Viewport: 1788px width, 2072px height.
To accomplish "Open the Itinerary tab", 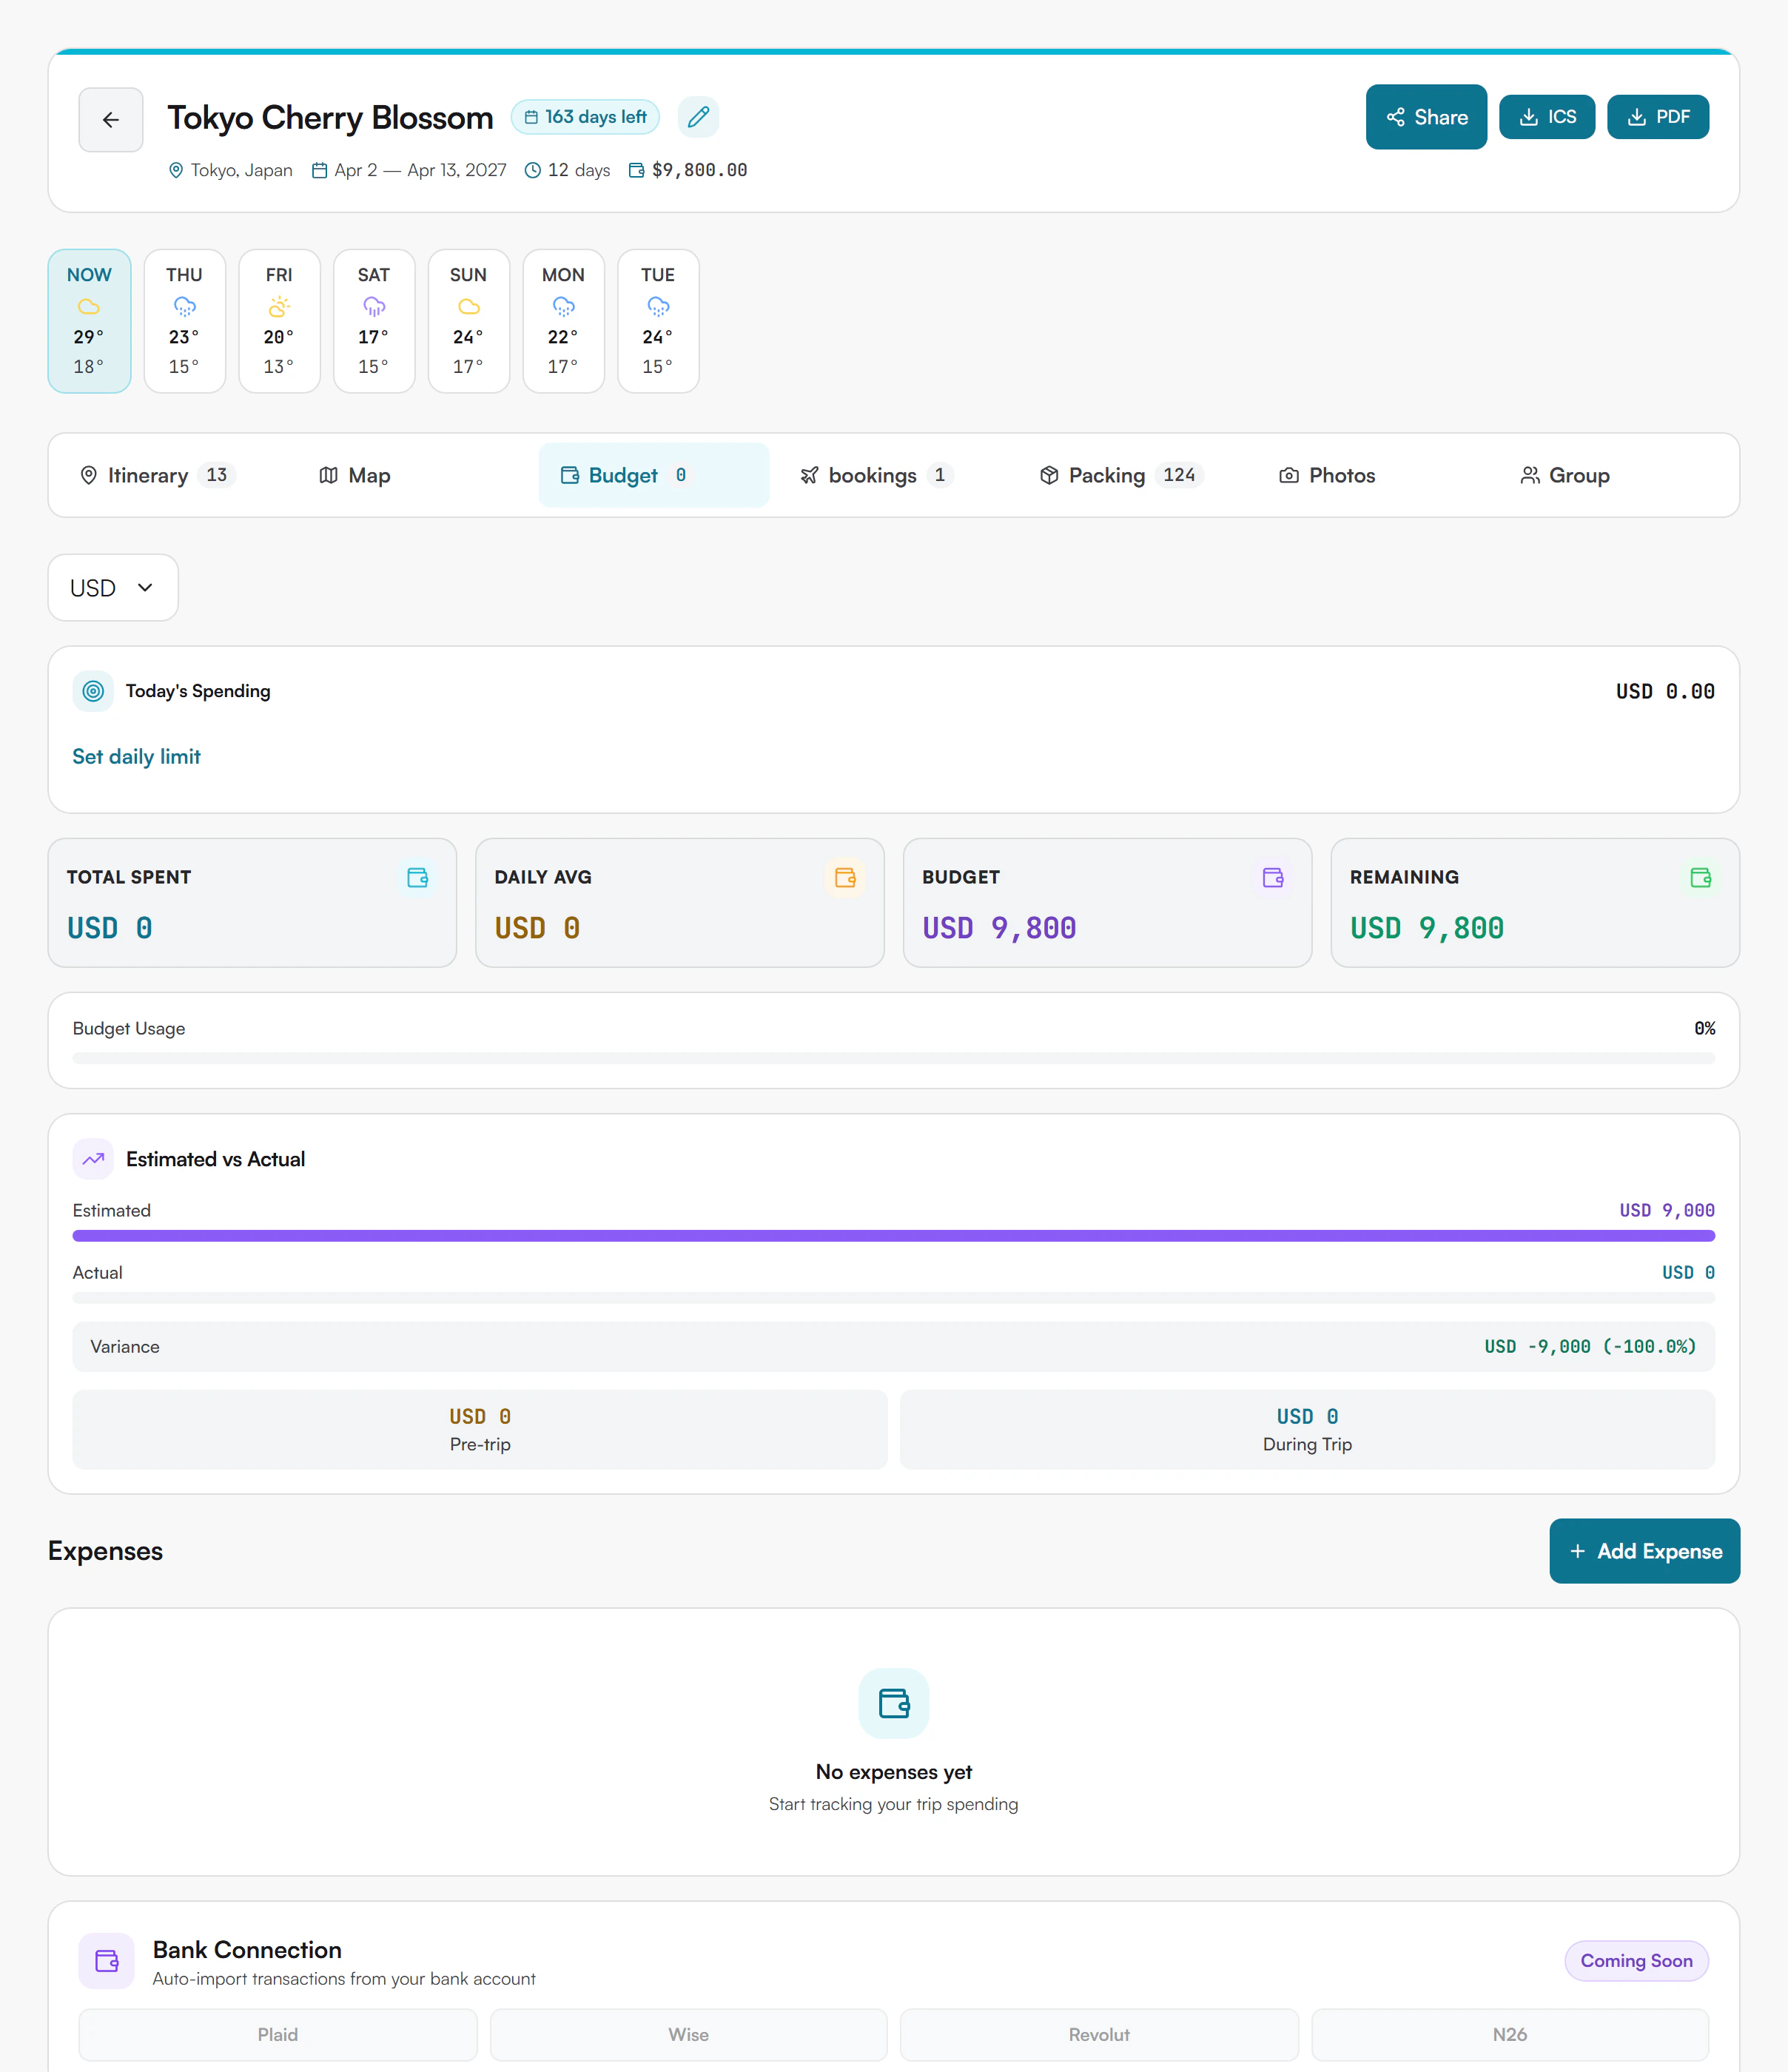I will (174, 475).
